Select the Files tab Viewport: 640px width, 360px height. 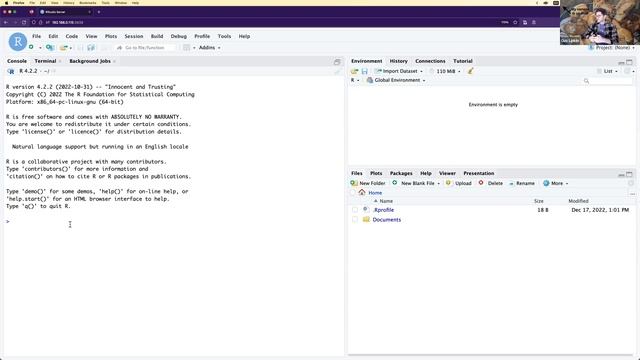[x=356, y=173]
